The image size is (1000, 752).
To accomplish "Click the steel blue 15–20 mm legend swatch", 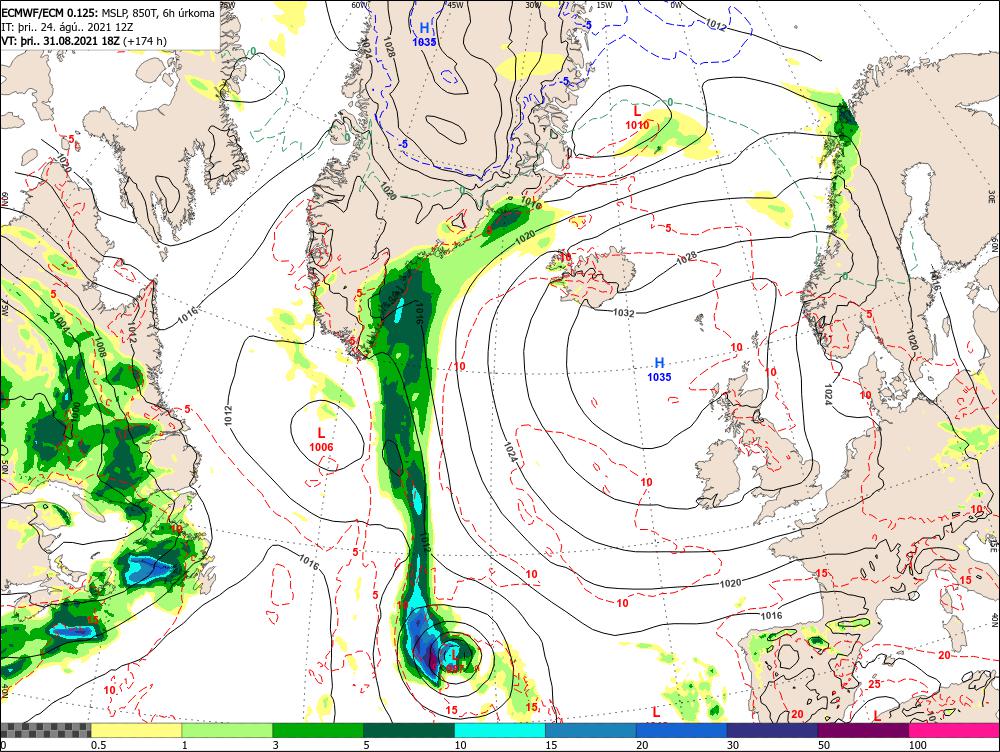I will point(591,730).
